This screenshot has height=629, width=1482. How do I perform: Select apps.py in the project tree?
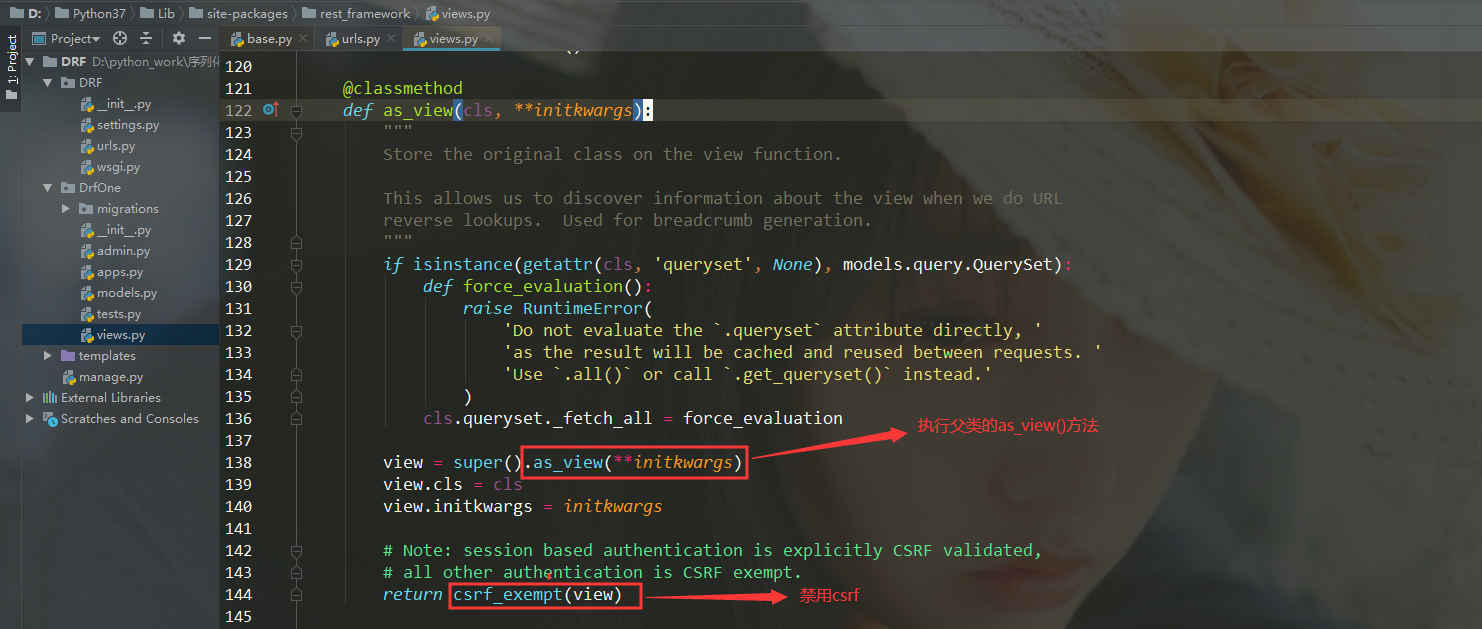click(x=120, y=272)
